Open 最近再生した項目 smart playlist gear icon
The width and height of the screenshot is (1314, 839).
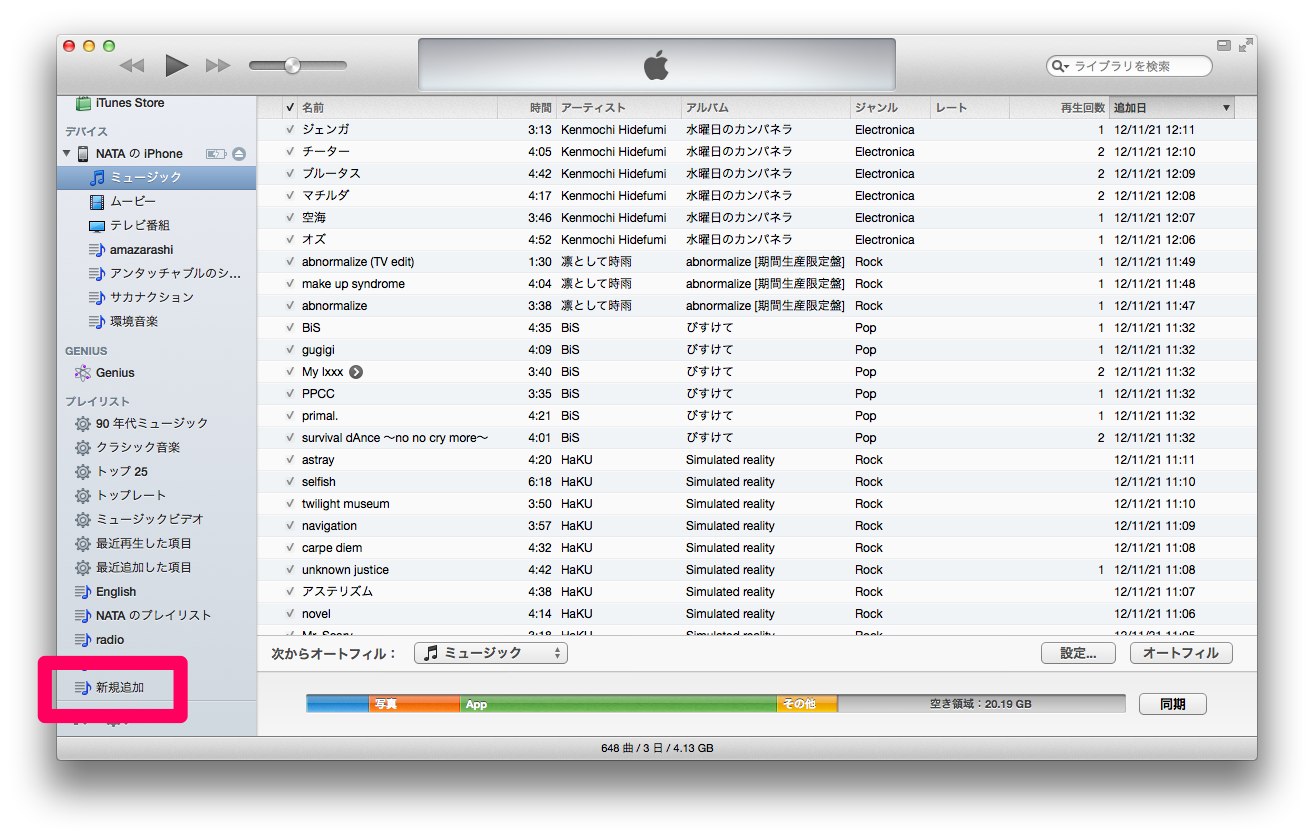[x=83, y=544]
